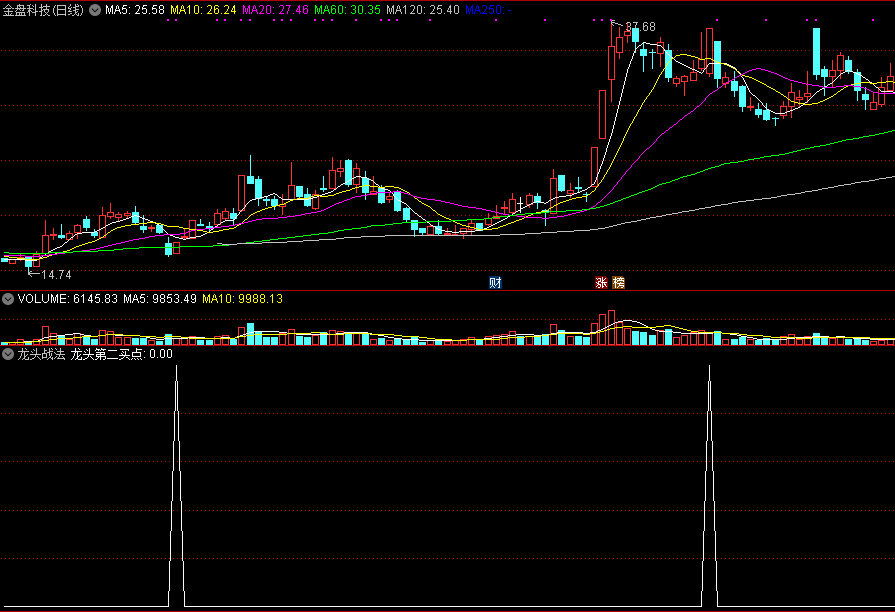Click the second 龙头第二买点 signal spike
Image resolution: width=895 pixels, height=612 pixels.
point(709,485)
